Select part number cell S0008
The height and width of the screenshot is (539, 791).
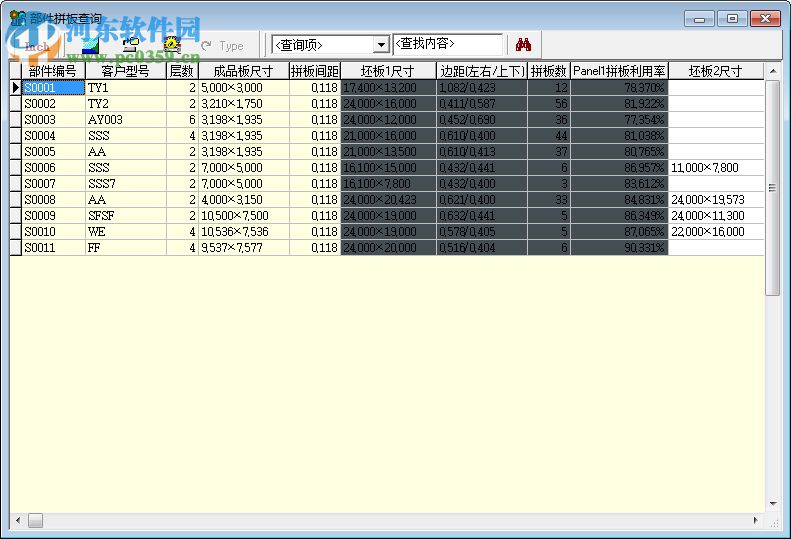[x=53, y=200]
